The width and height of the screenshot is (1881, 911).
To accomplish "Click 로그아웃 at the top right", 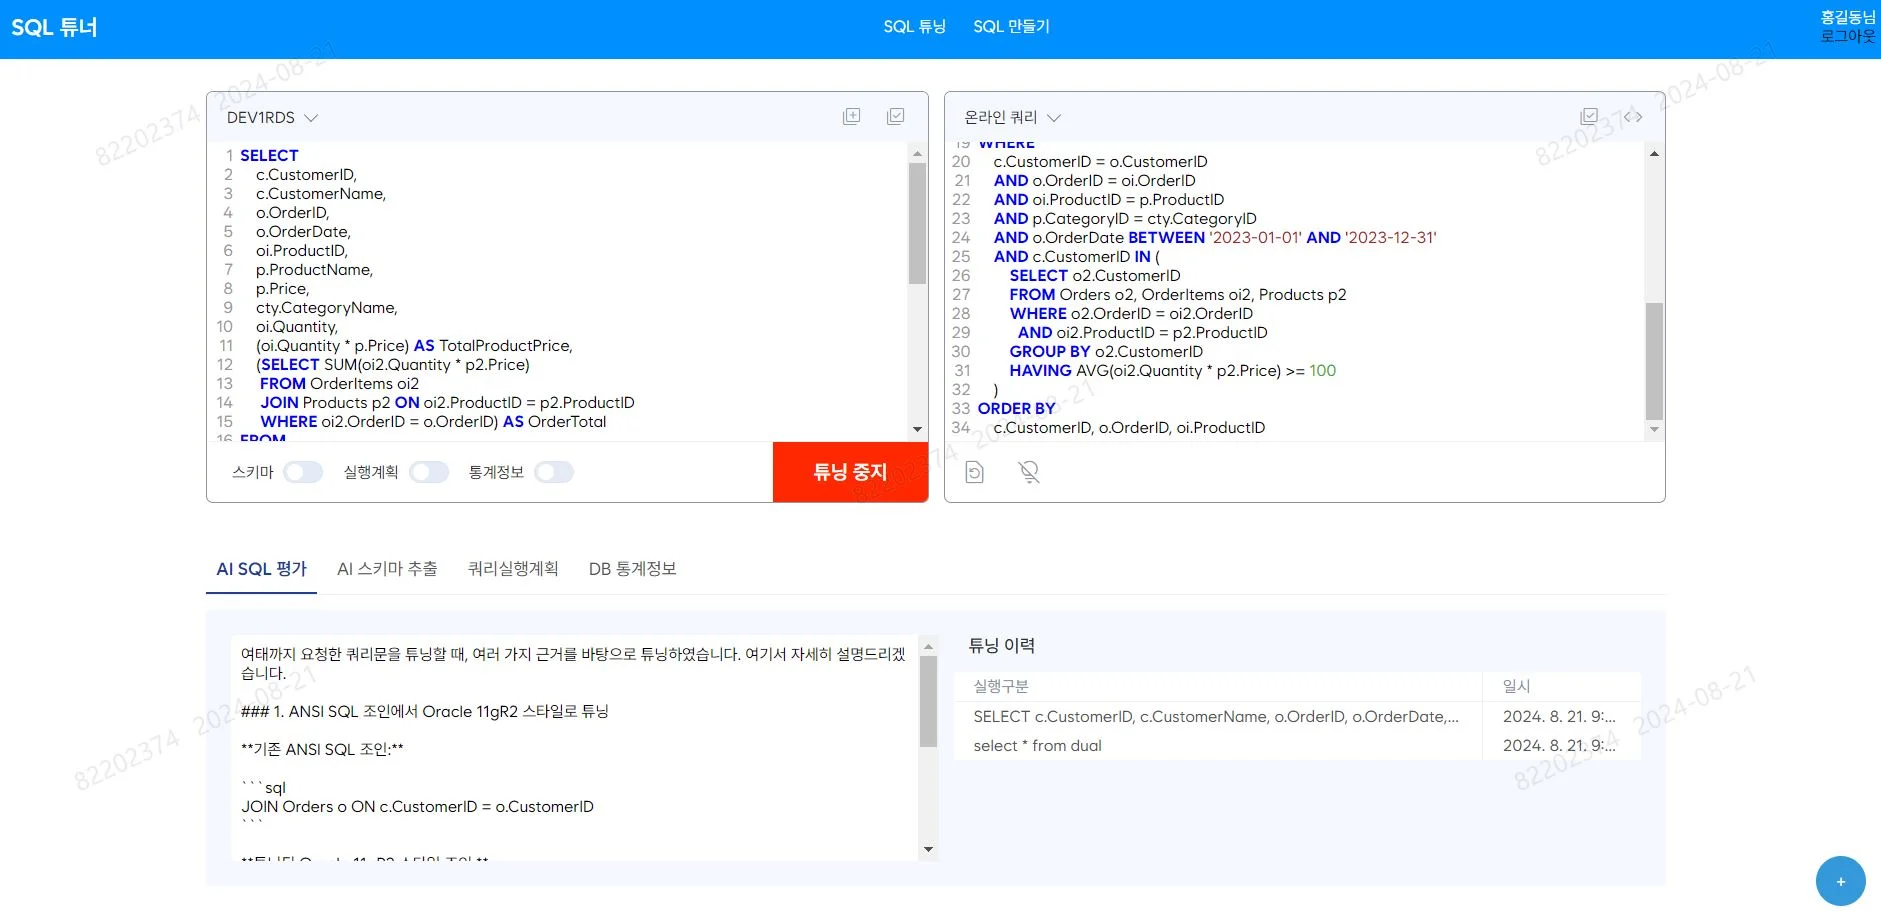I will 1848,35.
